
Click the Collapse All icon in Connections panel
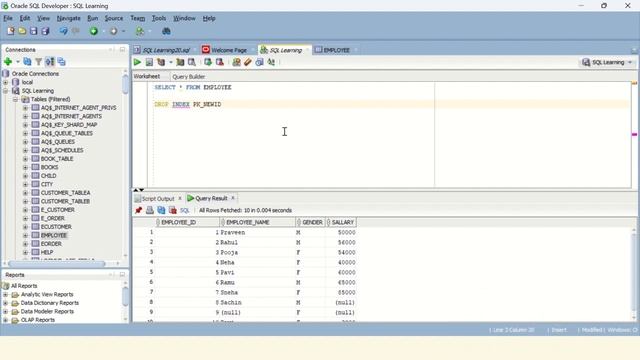61,62
